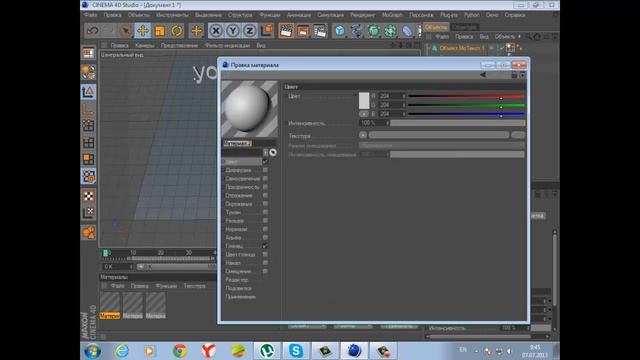Open uTorrent from the taskbar

(x=267, y=351)
